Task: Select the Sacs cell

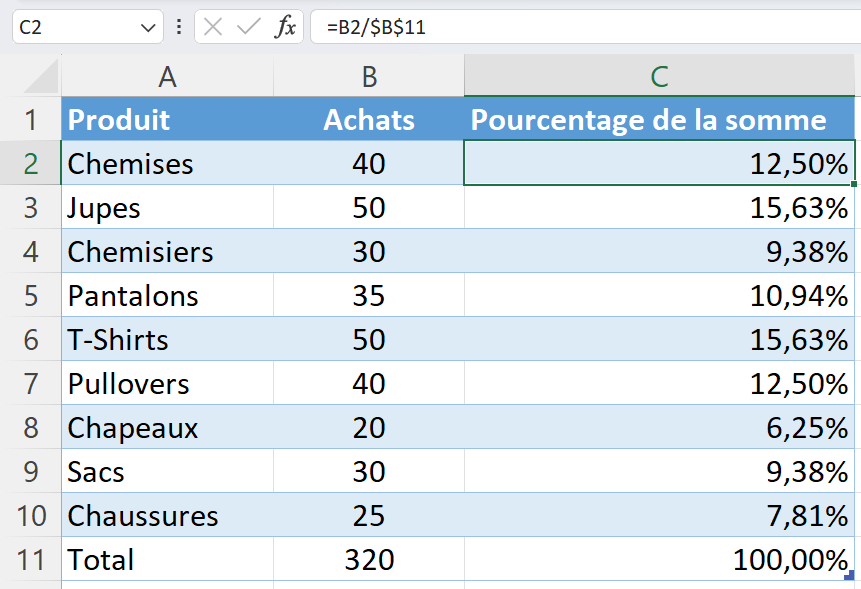Action: (x=167, y=470)
